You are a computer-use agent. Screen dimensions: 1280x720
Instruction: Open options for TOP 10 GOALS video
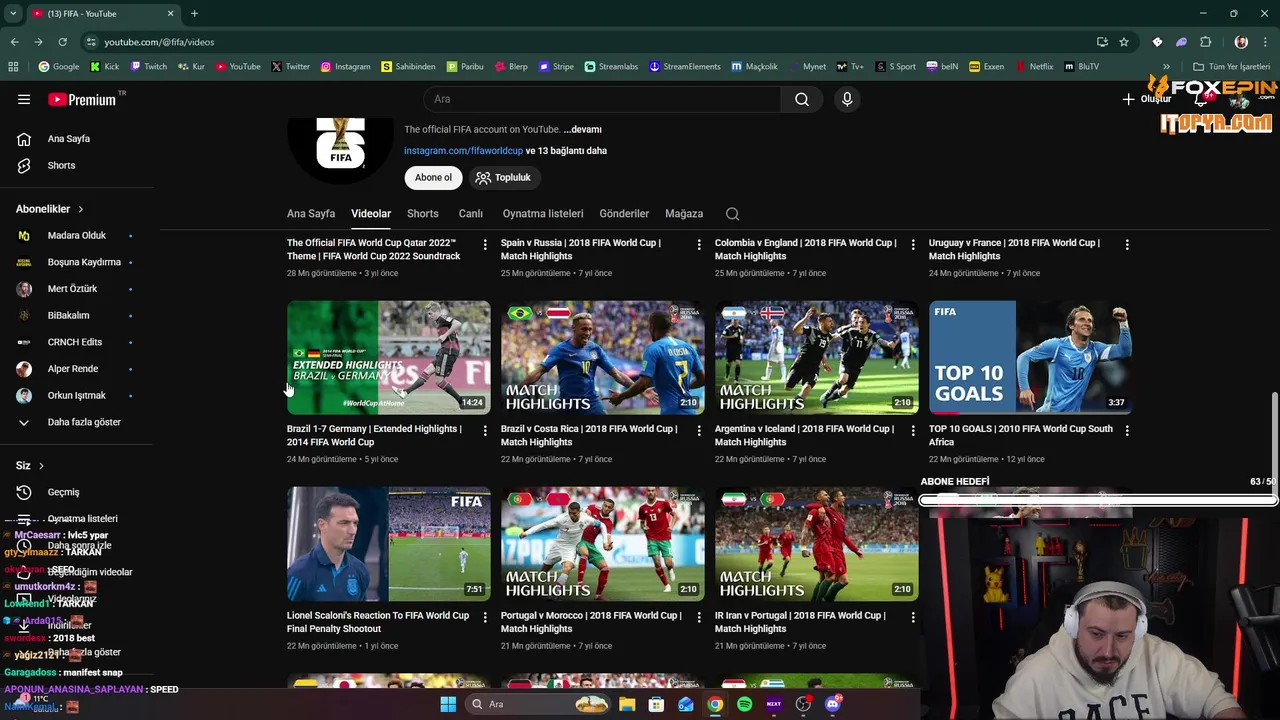click(1127, 430)
